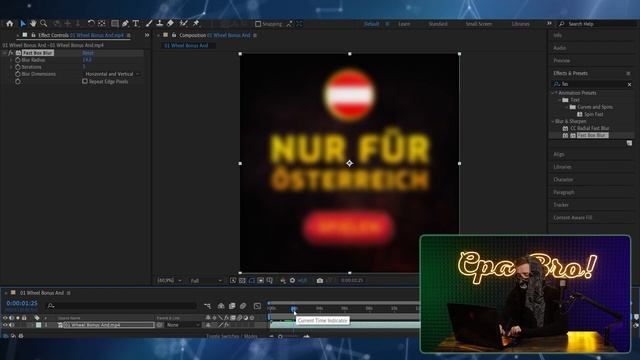Screen dimensions: 640x360
Task: Select the Hand tool
Action: [x=33, y=24]
